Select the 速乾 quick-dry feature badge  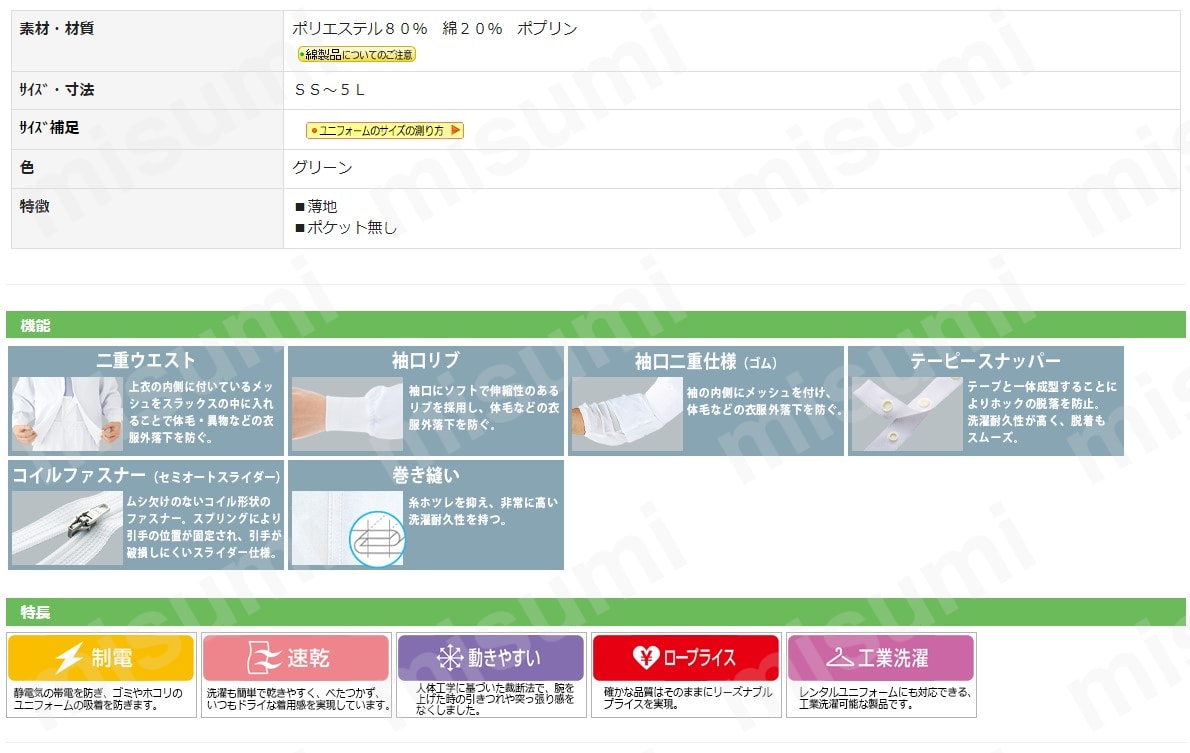(x=296, y=657)
